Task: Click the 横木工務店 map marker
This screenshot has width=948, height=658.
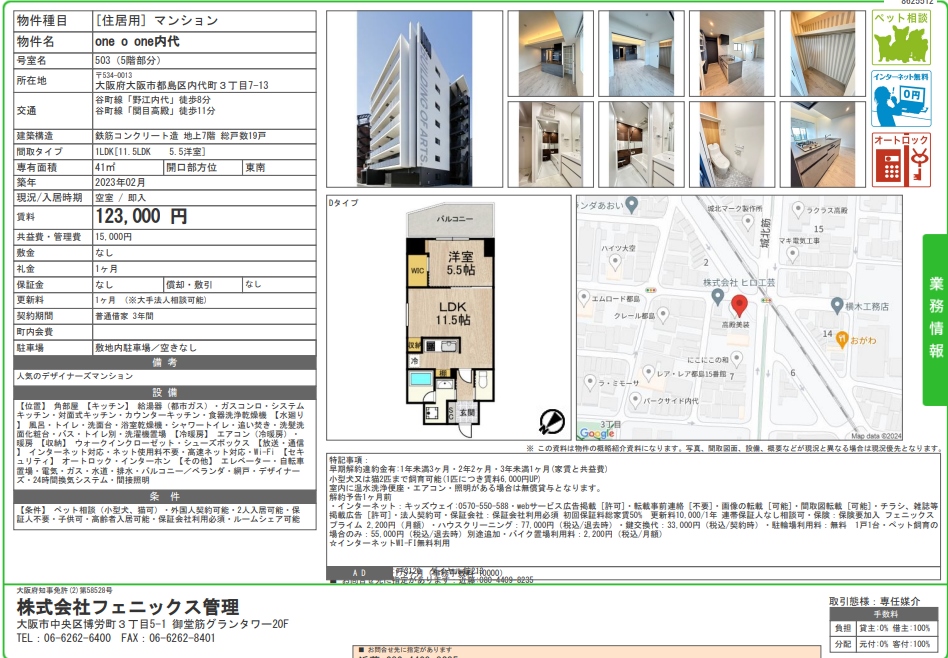Action: (836, 305)
